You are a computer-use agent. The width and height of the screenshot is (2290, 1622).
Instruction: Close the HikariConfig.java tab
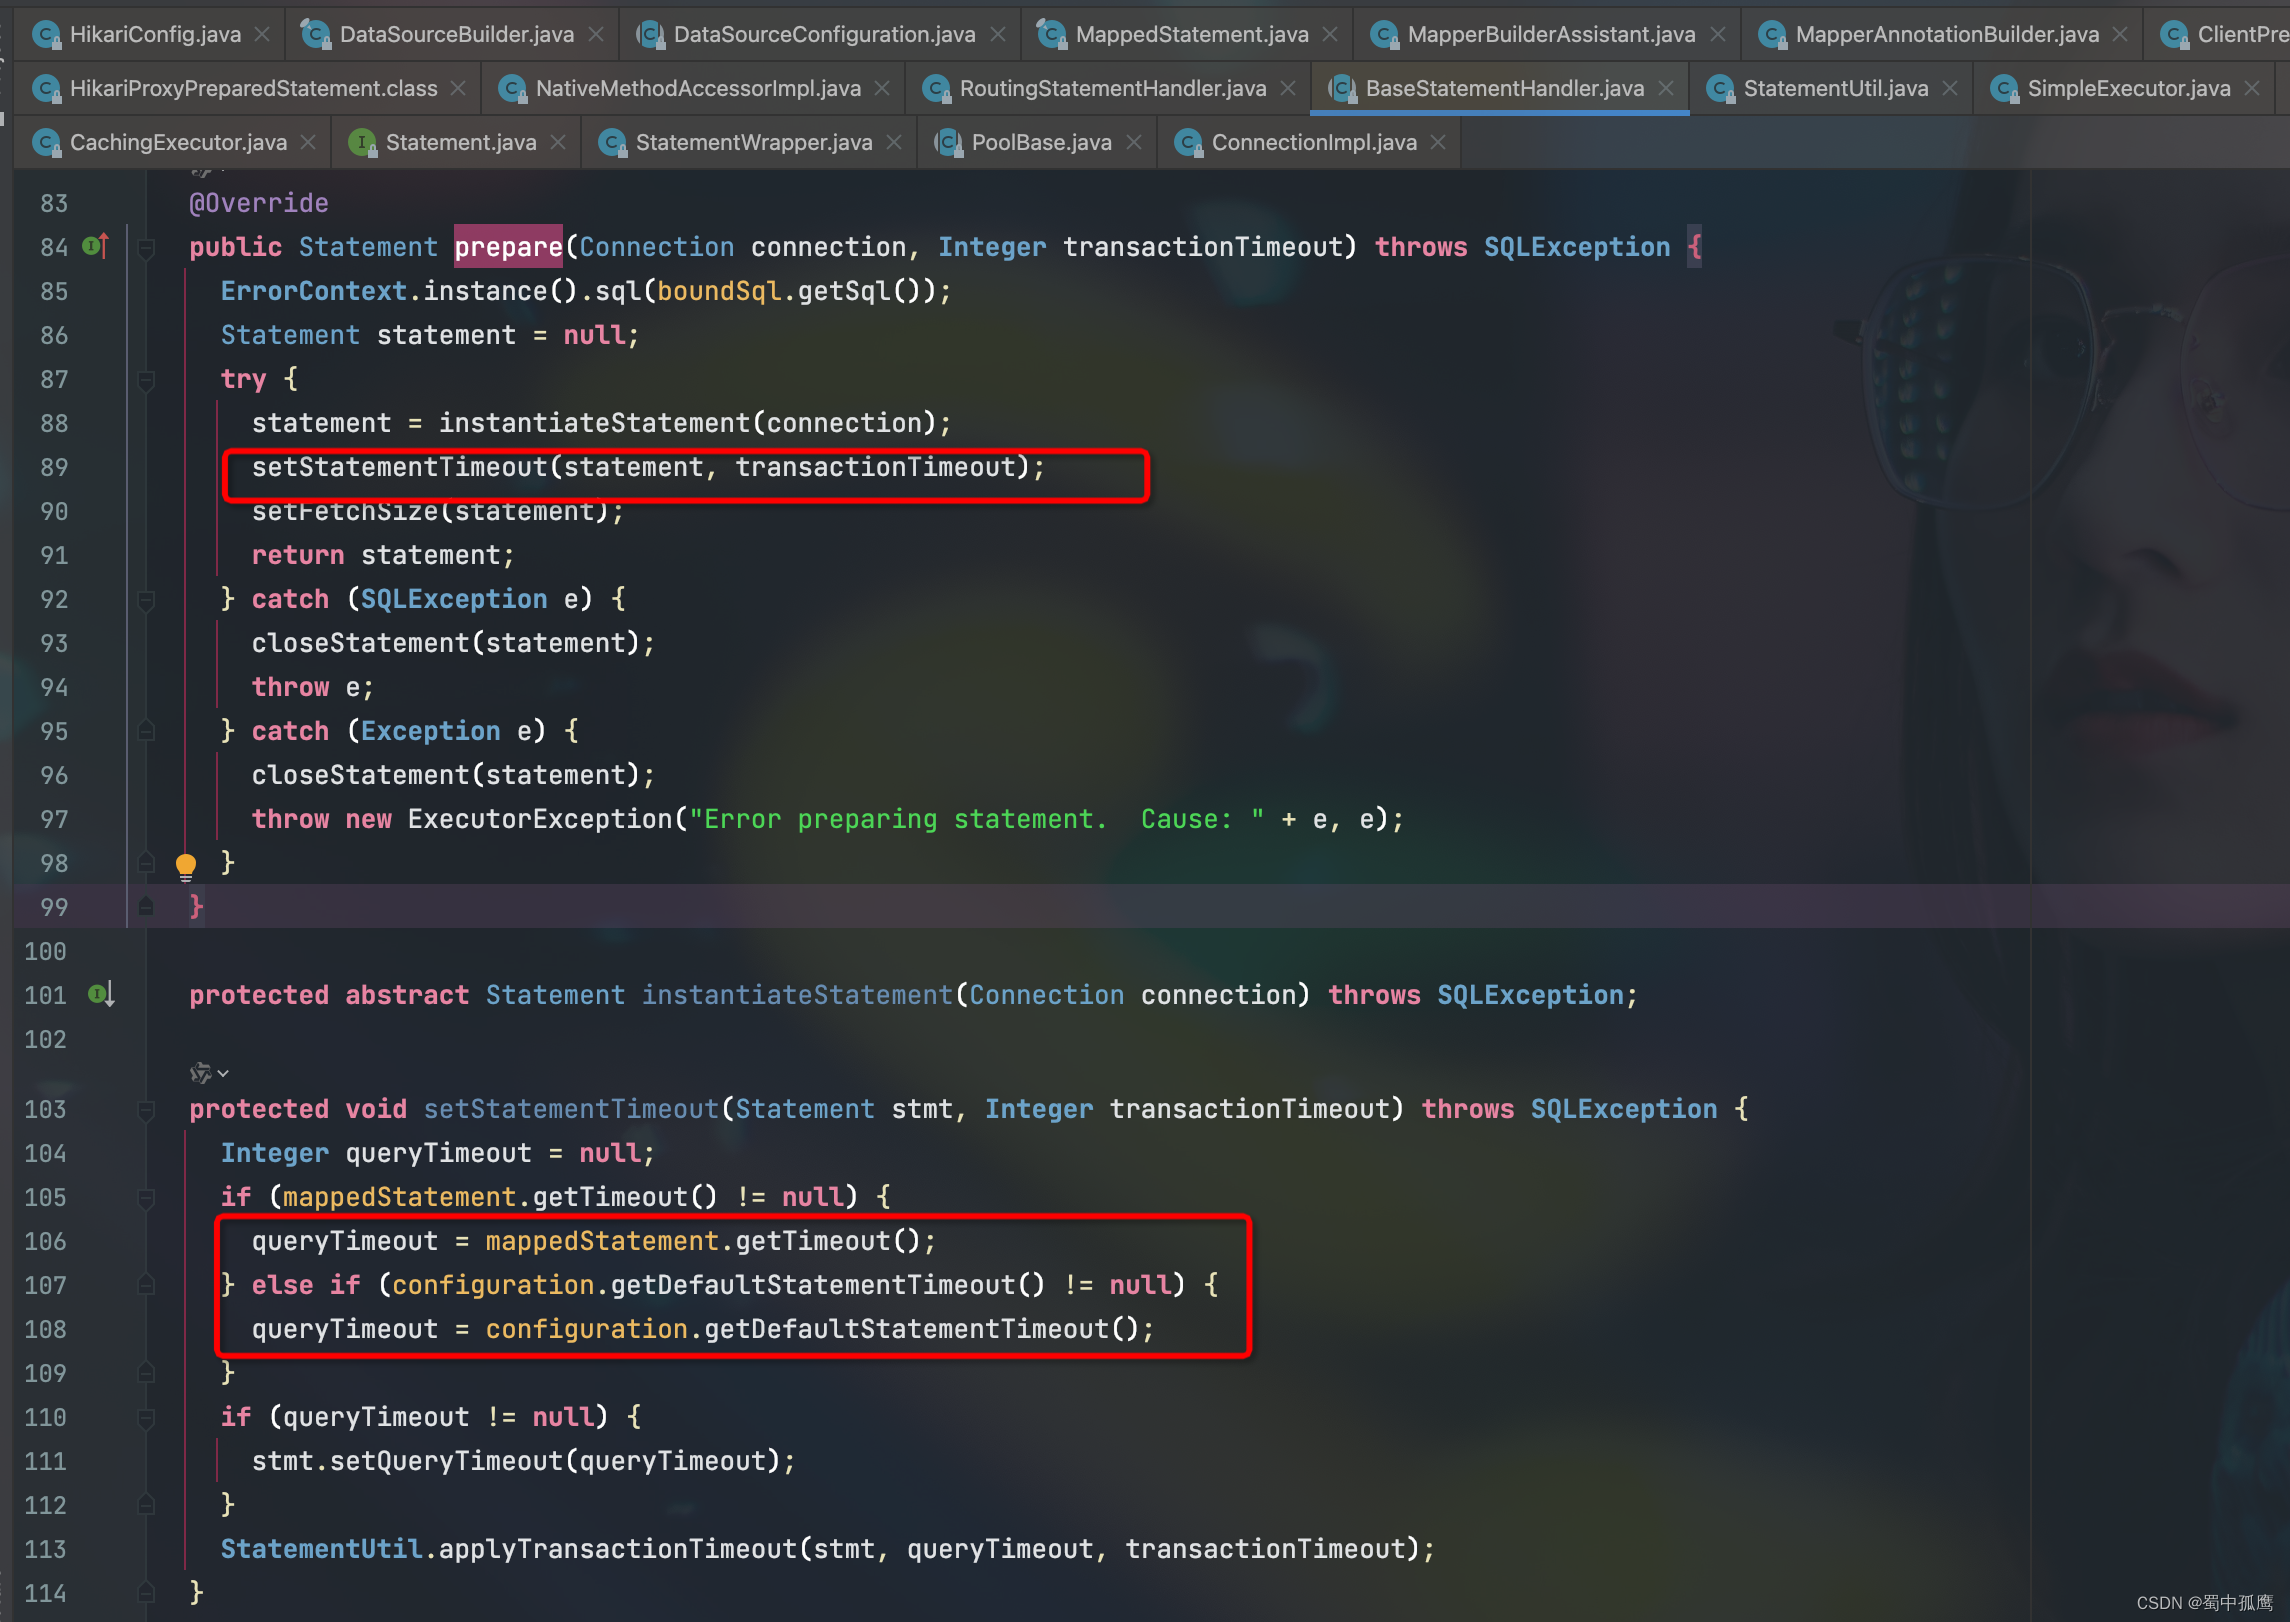point(262,34)
